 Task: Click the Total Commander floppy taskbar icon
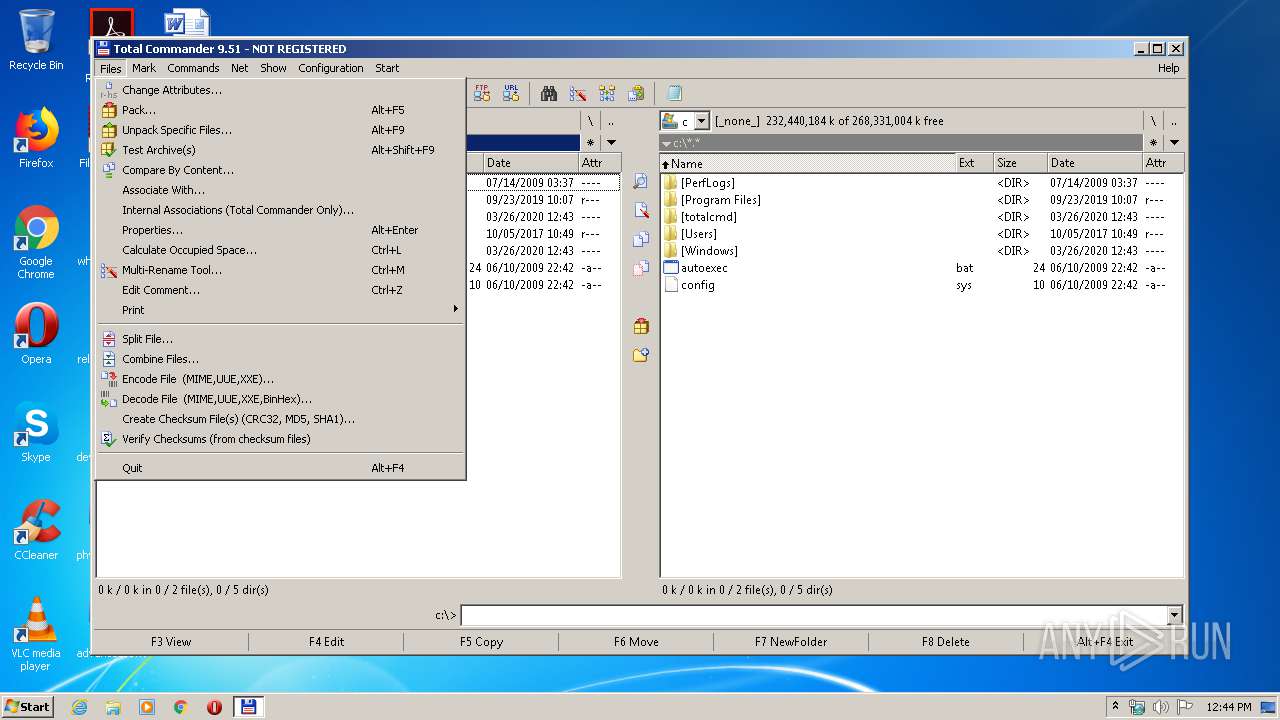(248, 707)
